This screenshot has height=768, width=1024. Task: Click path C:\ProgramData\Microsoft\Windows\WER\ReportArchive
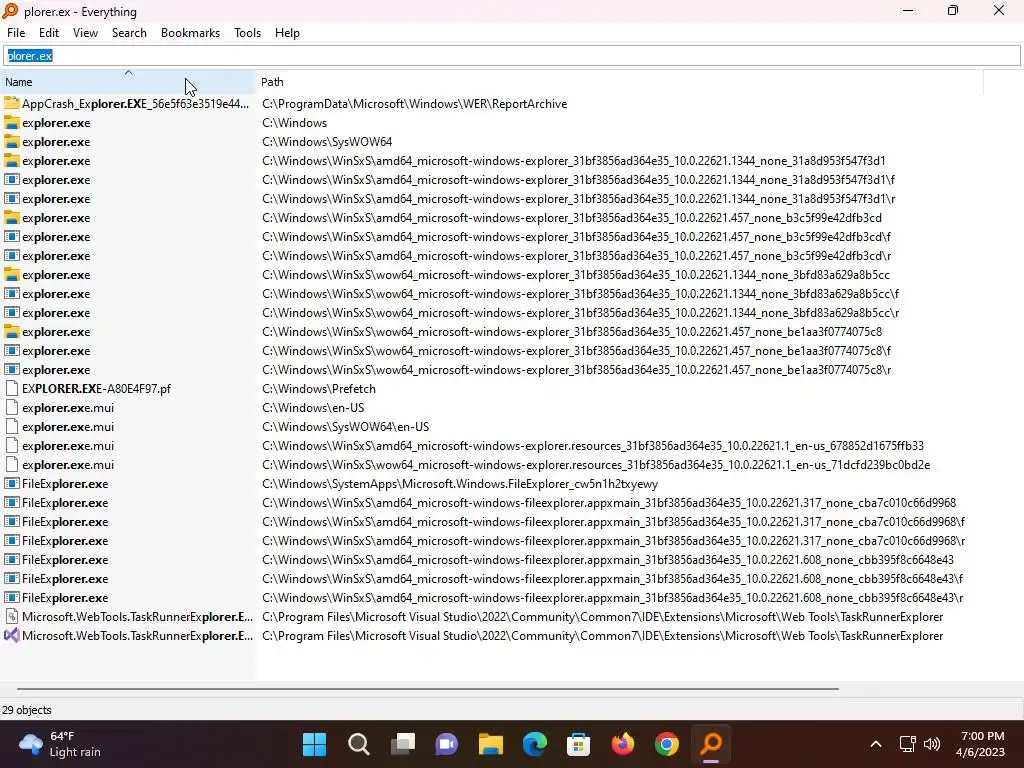415,103
